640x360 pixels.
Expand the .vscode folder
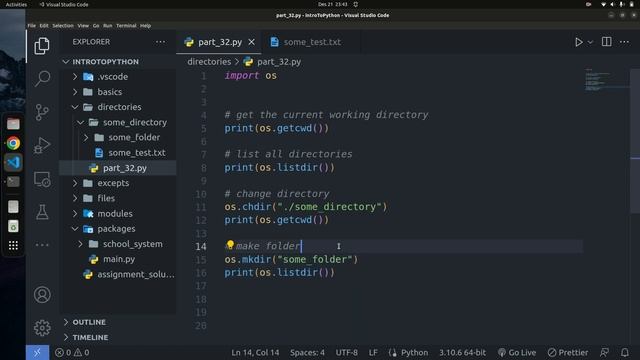coord(118,77)
